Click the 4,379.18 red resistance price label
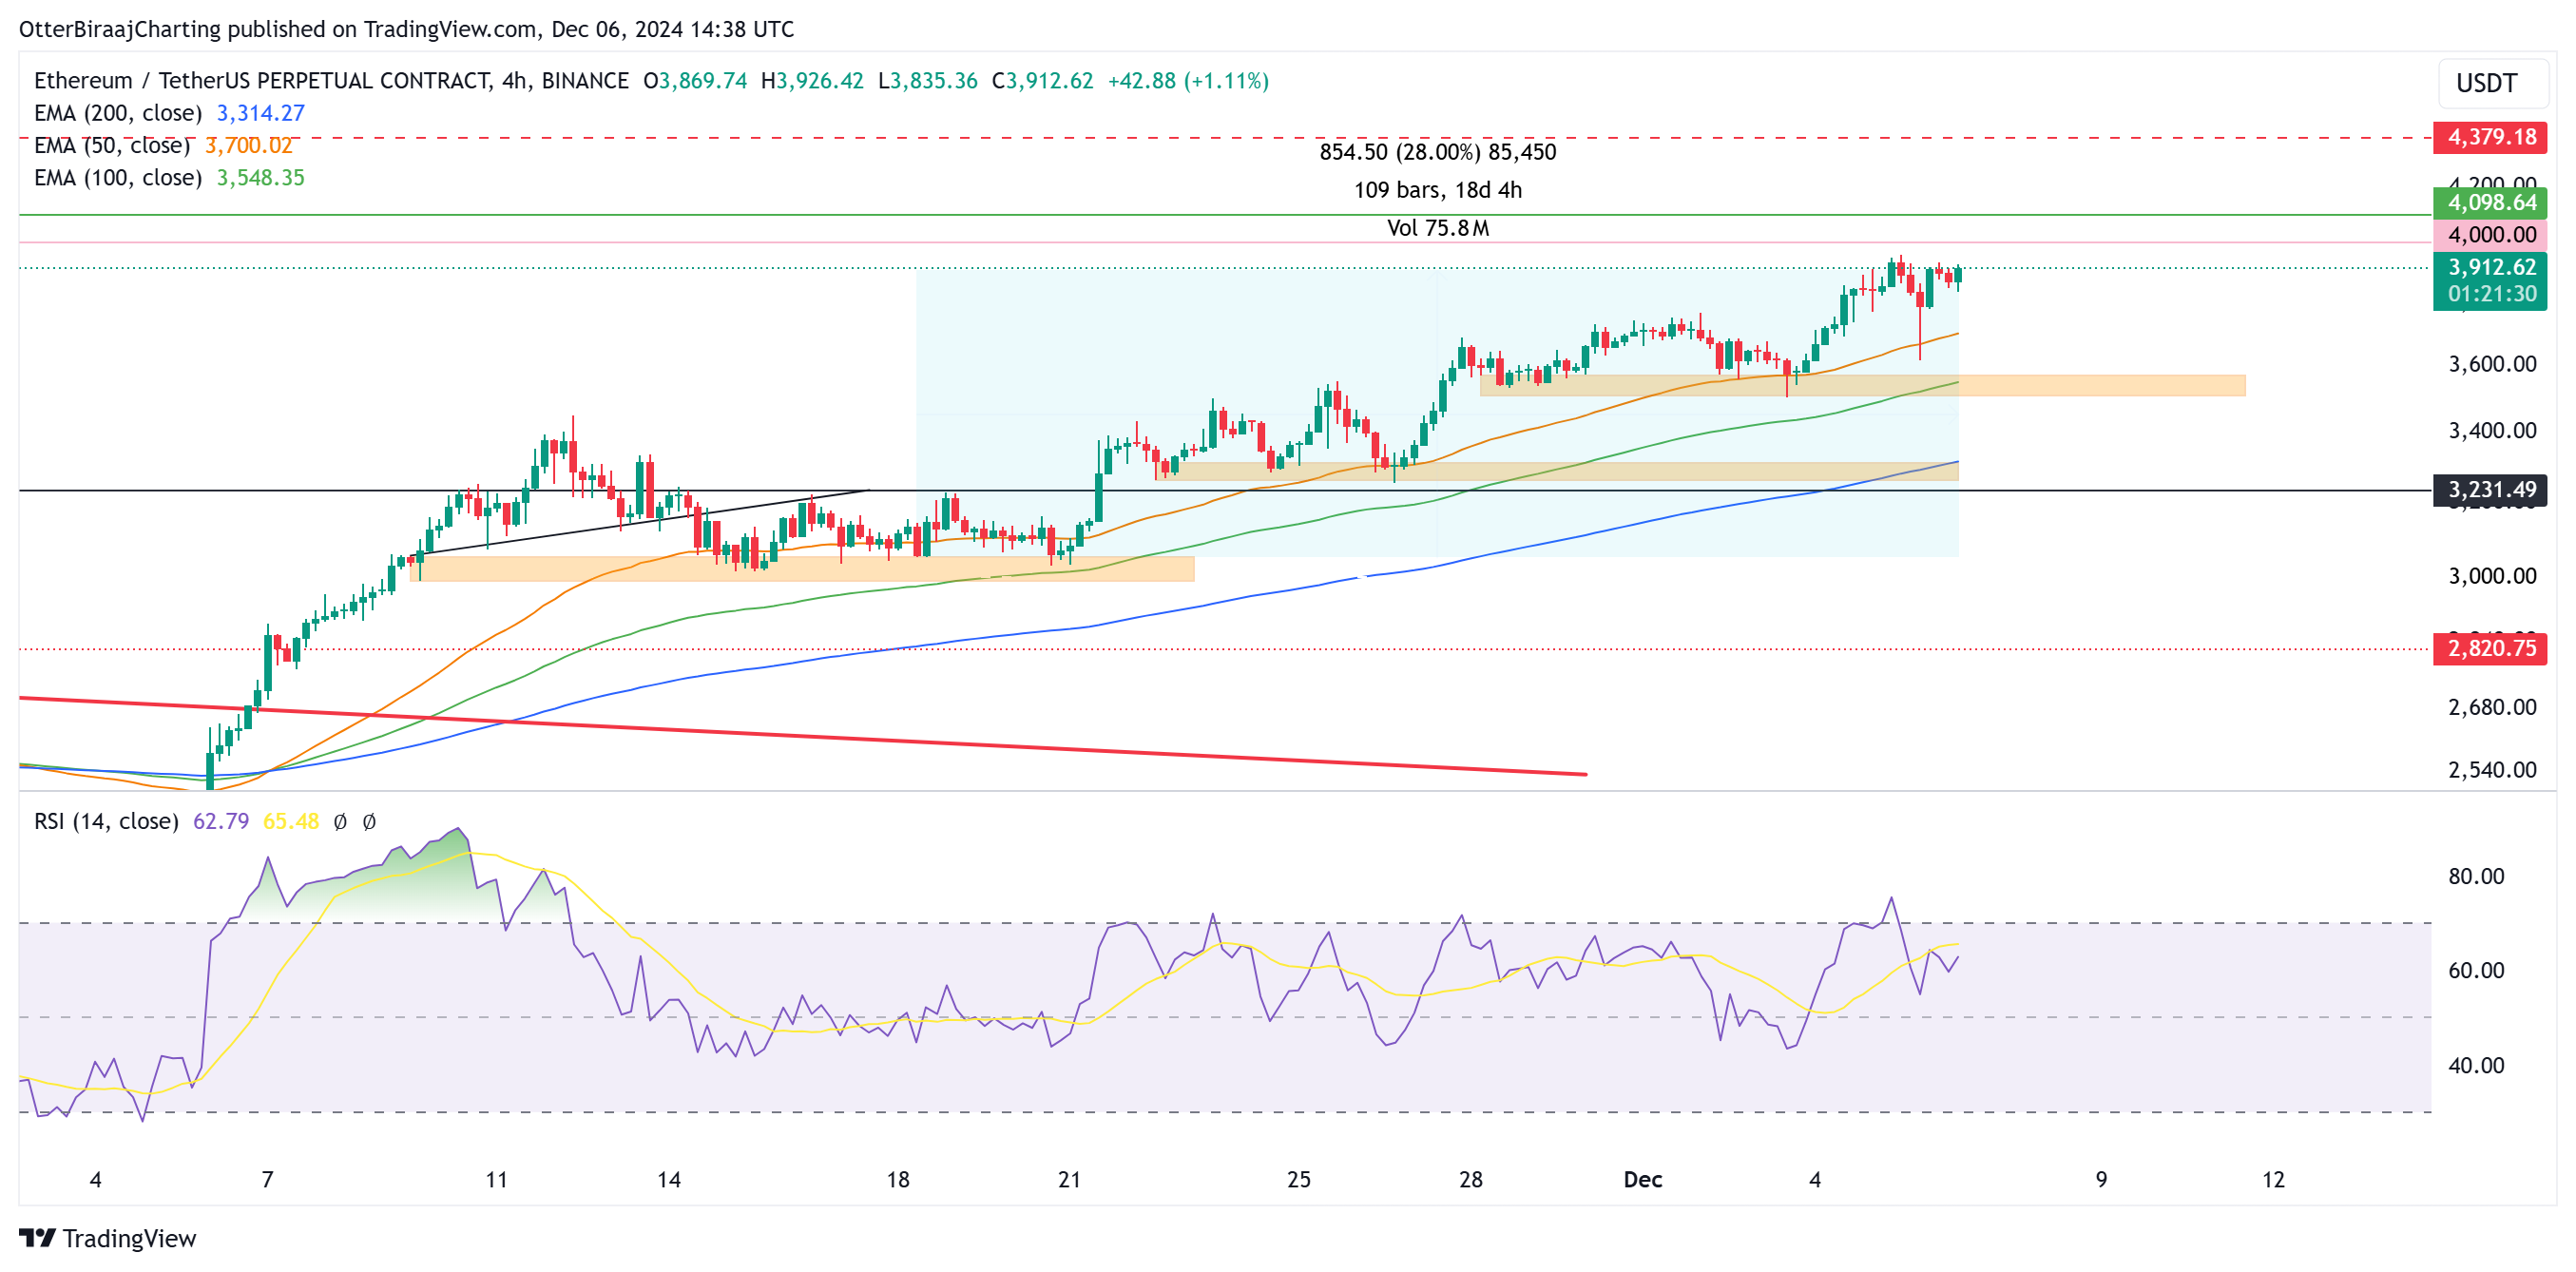2576x1272 pixels. (2491, 137)
